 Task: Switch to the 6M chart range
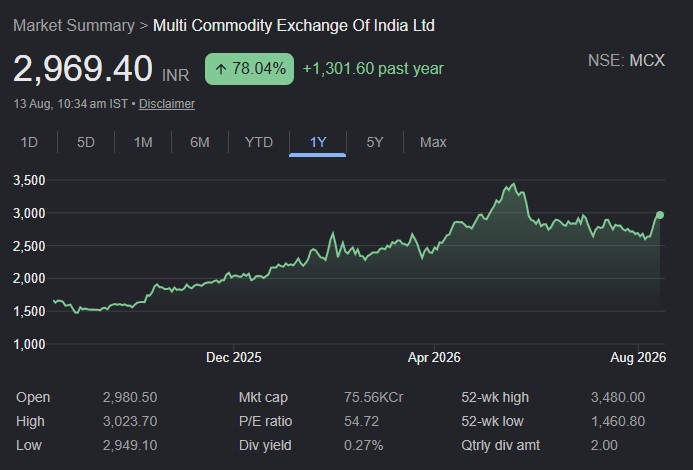coord(200,142)
